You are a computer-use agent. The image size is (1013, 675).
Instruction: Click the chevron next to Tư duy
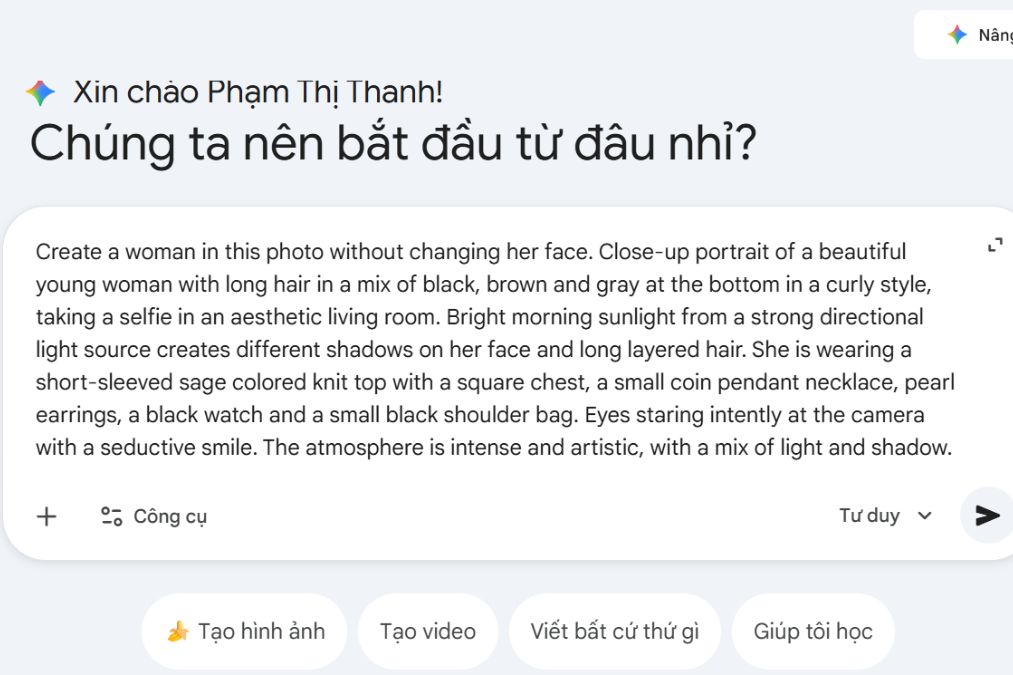point(925,516)
